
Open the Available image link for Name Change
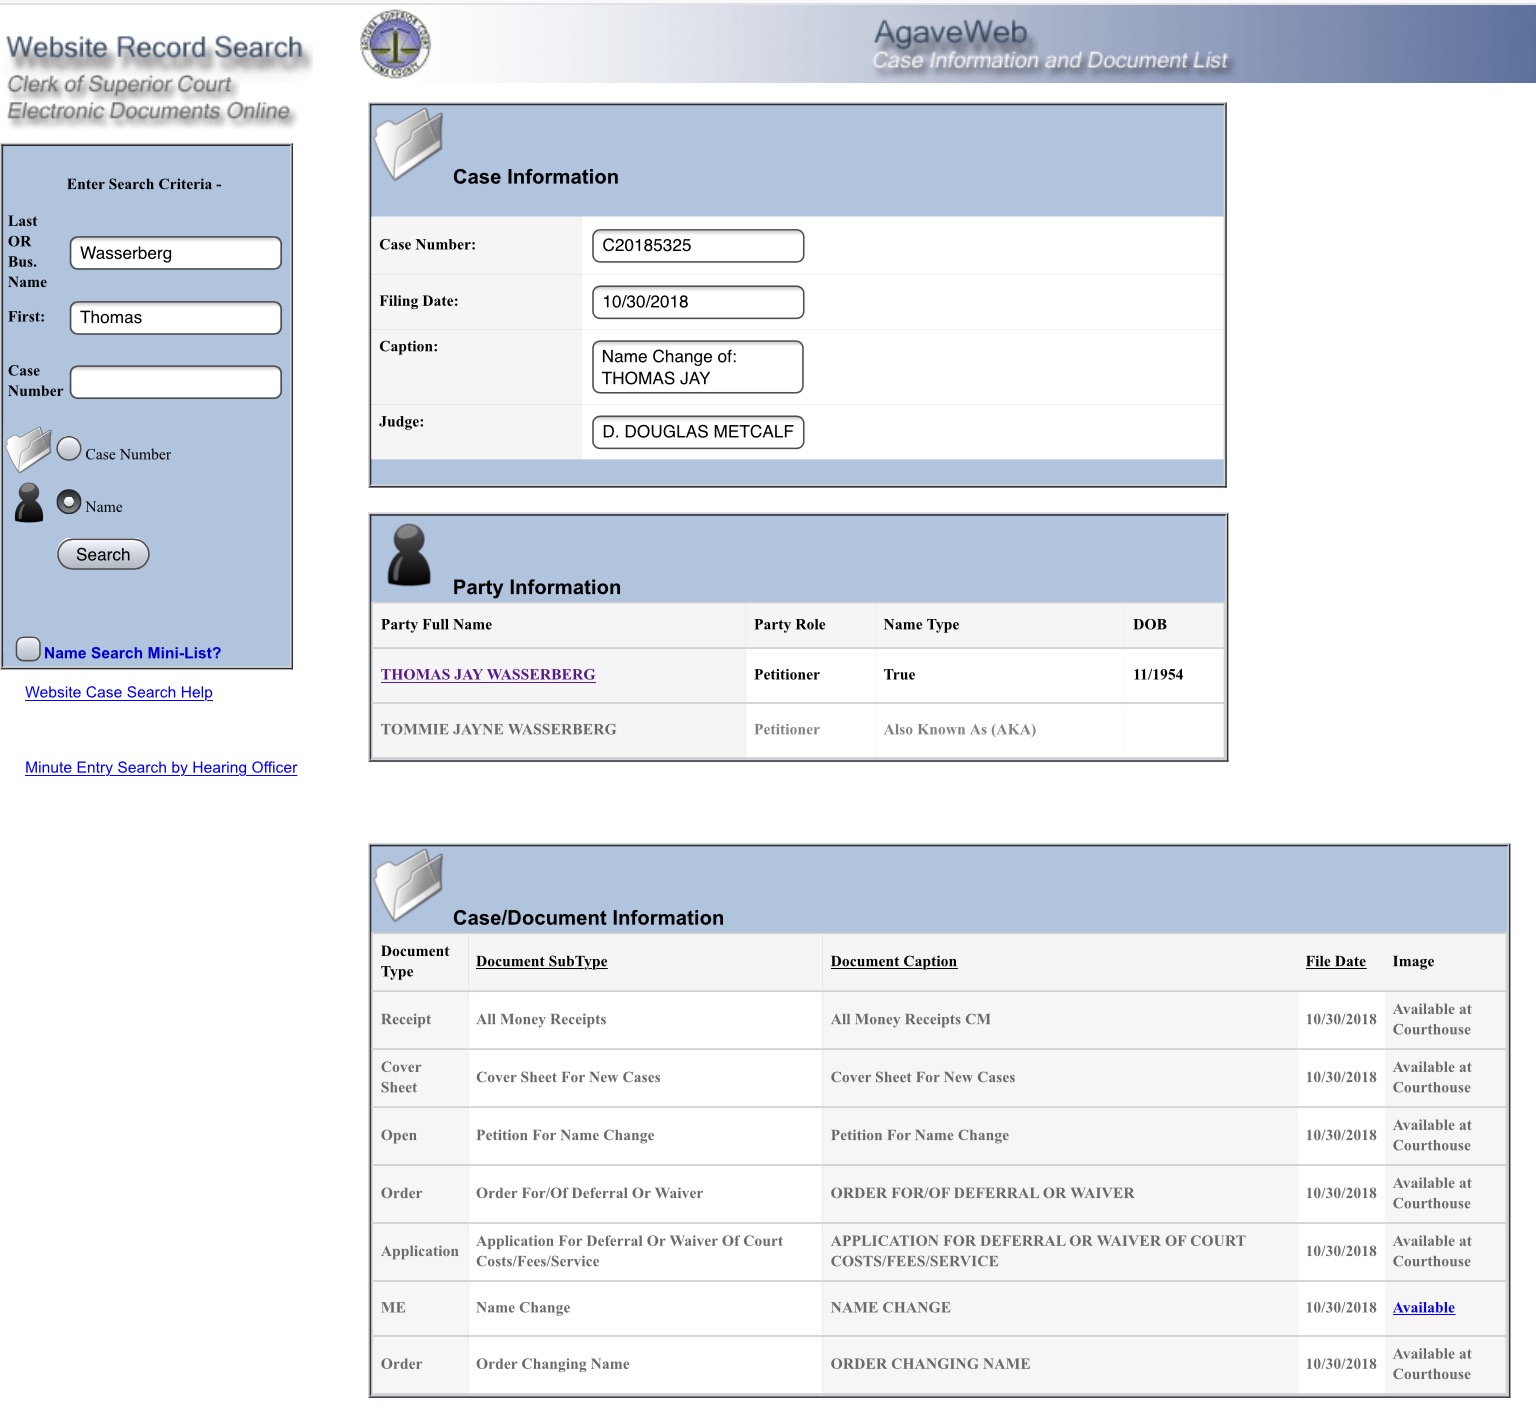[x=1424, y=1307]
